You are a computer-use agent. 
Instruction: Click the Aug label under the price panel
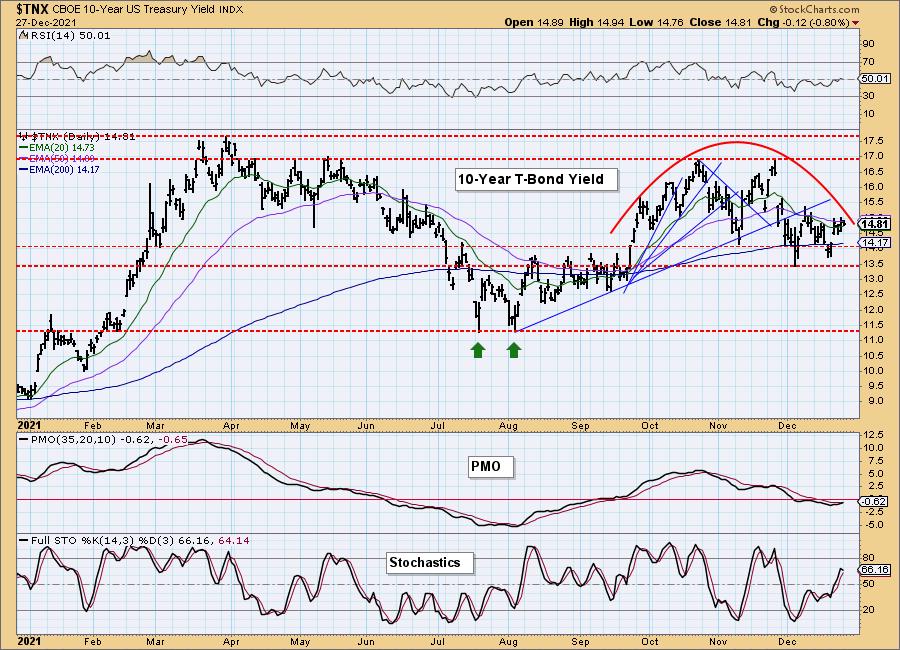(x=509, y=426)
